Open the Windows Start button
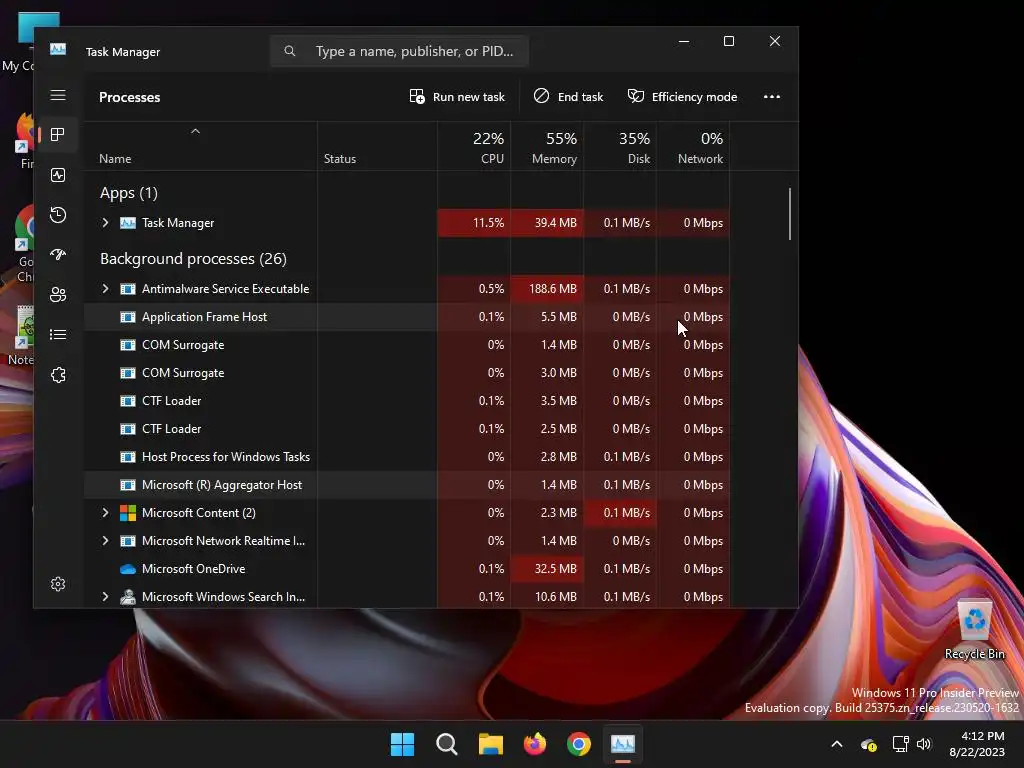1024x768 pixels. (x=402, y=744)
